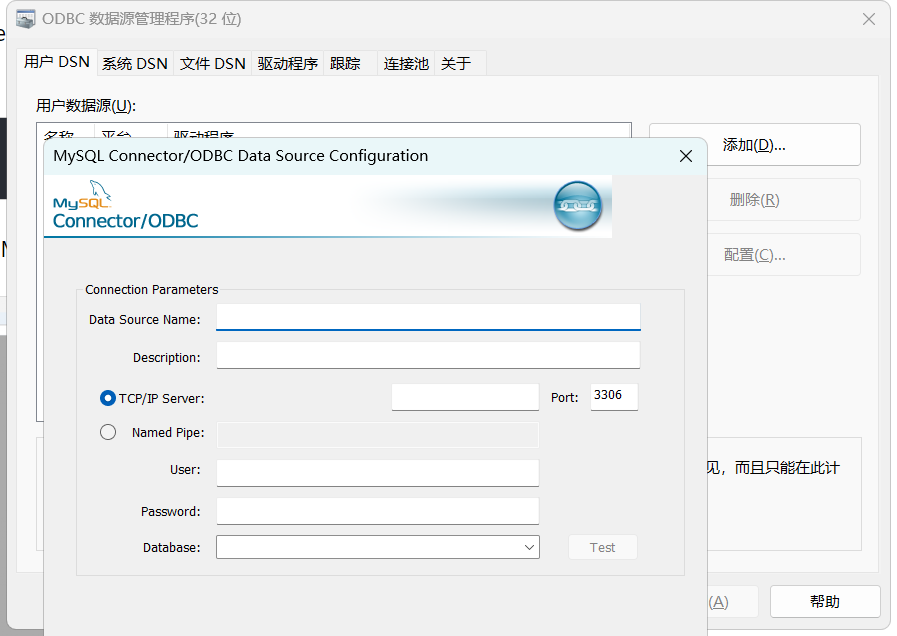Expand the Database dropdown list
The height and width of the screenshot is (636, 897).
coord(529,547)
